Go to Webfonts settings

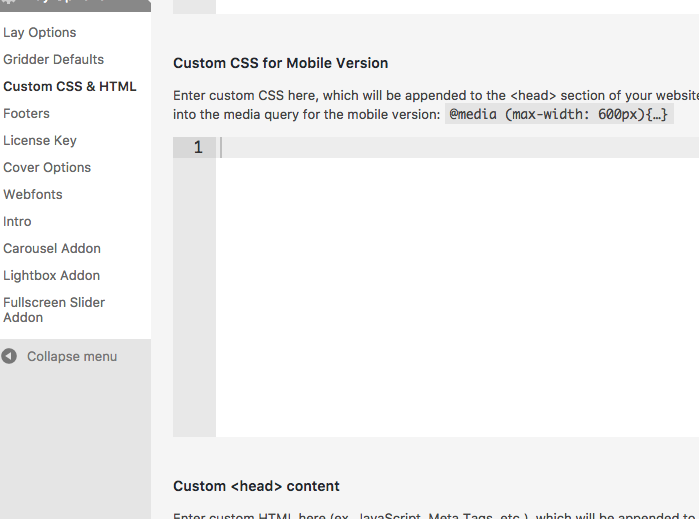33,195
